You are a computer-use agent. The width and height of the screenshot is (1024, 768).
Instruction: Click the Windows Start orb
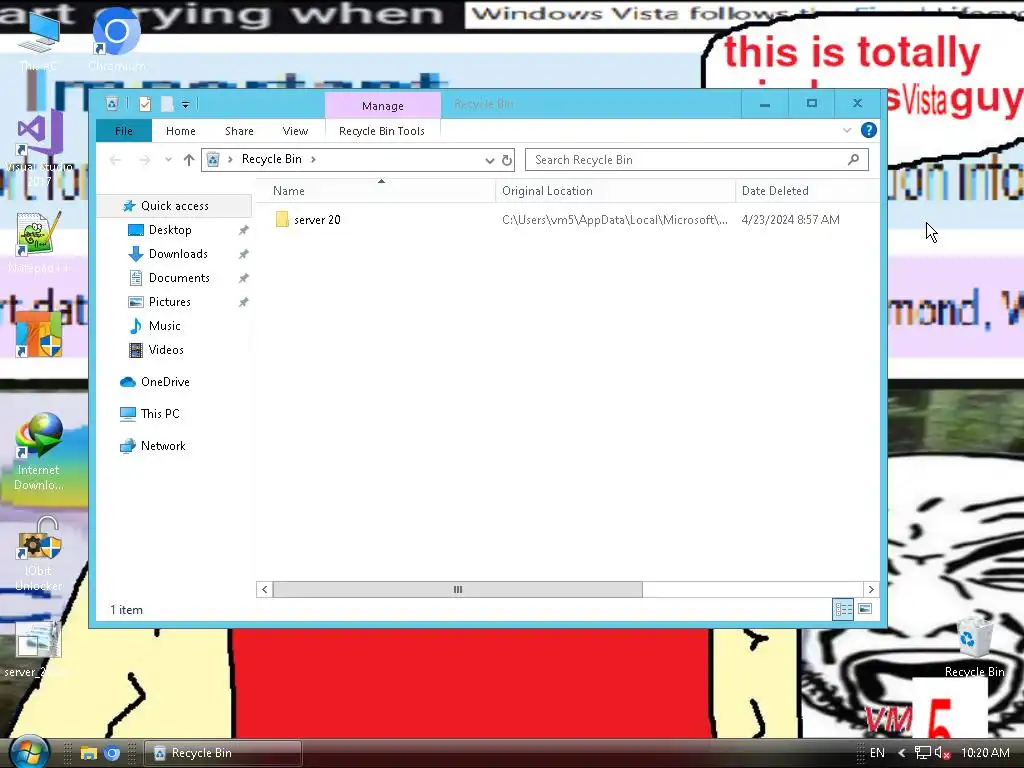[29, 752]
